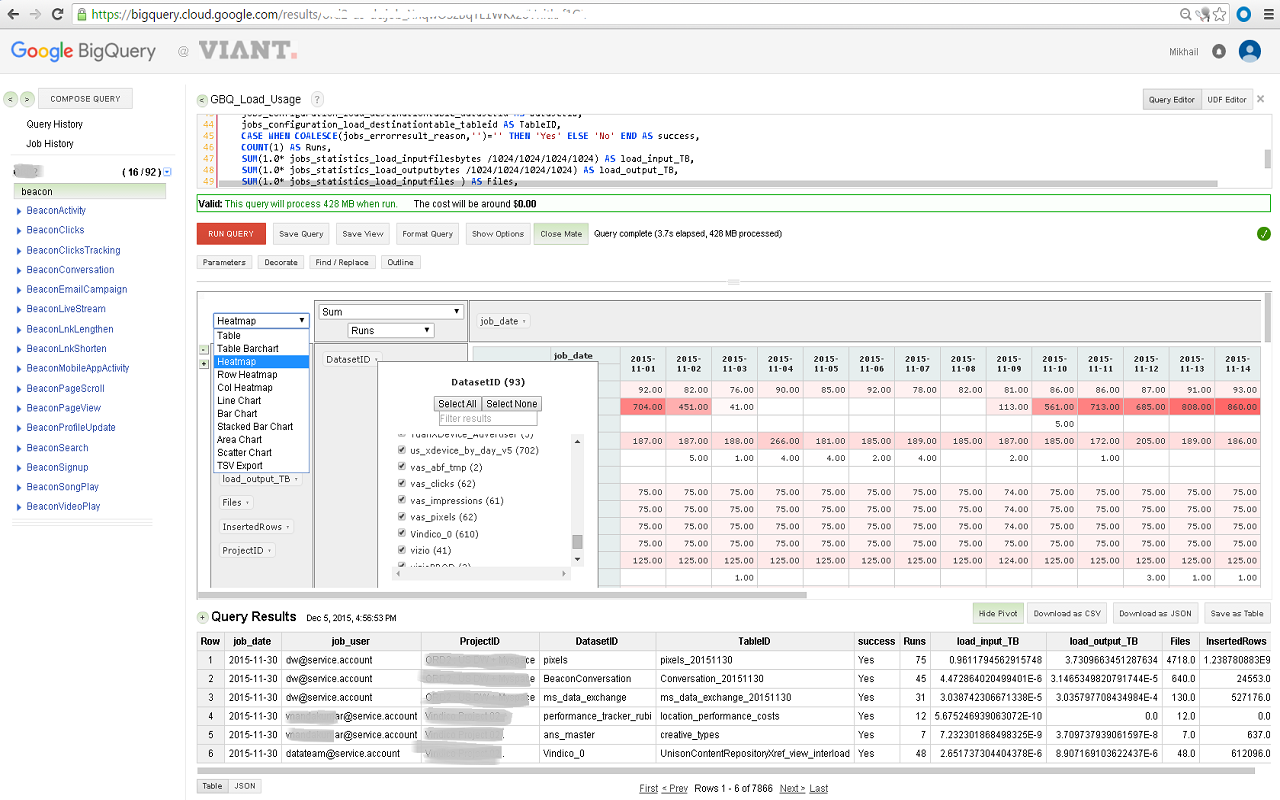Open the browser zoom magnifier icon
This screenshot has height=800, width=1280.
tap(1187, 14)
